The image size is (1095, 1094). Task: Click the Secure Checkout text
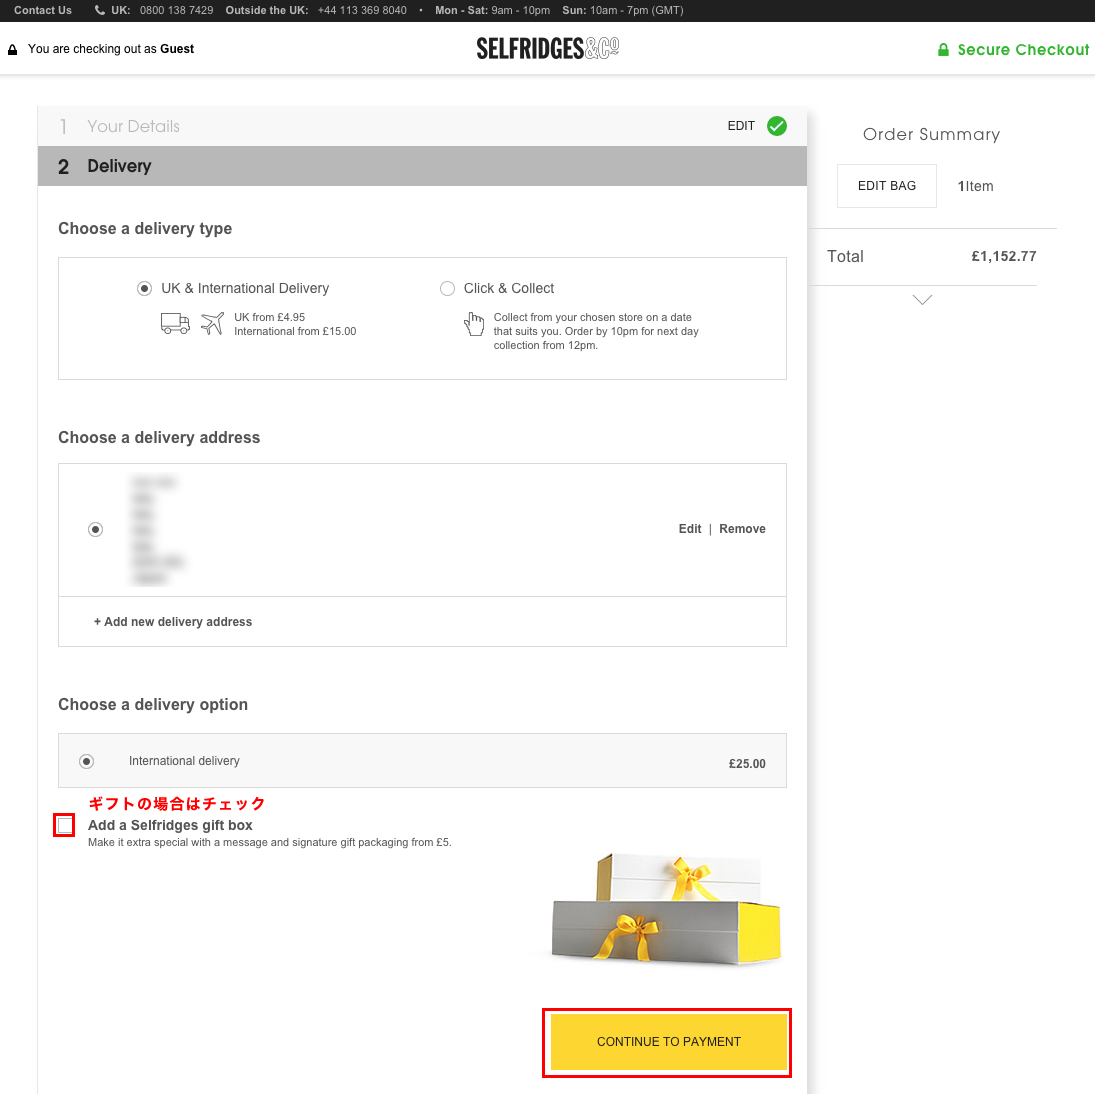(x=1023, y=50)
